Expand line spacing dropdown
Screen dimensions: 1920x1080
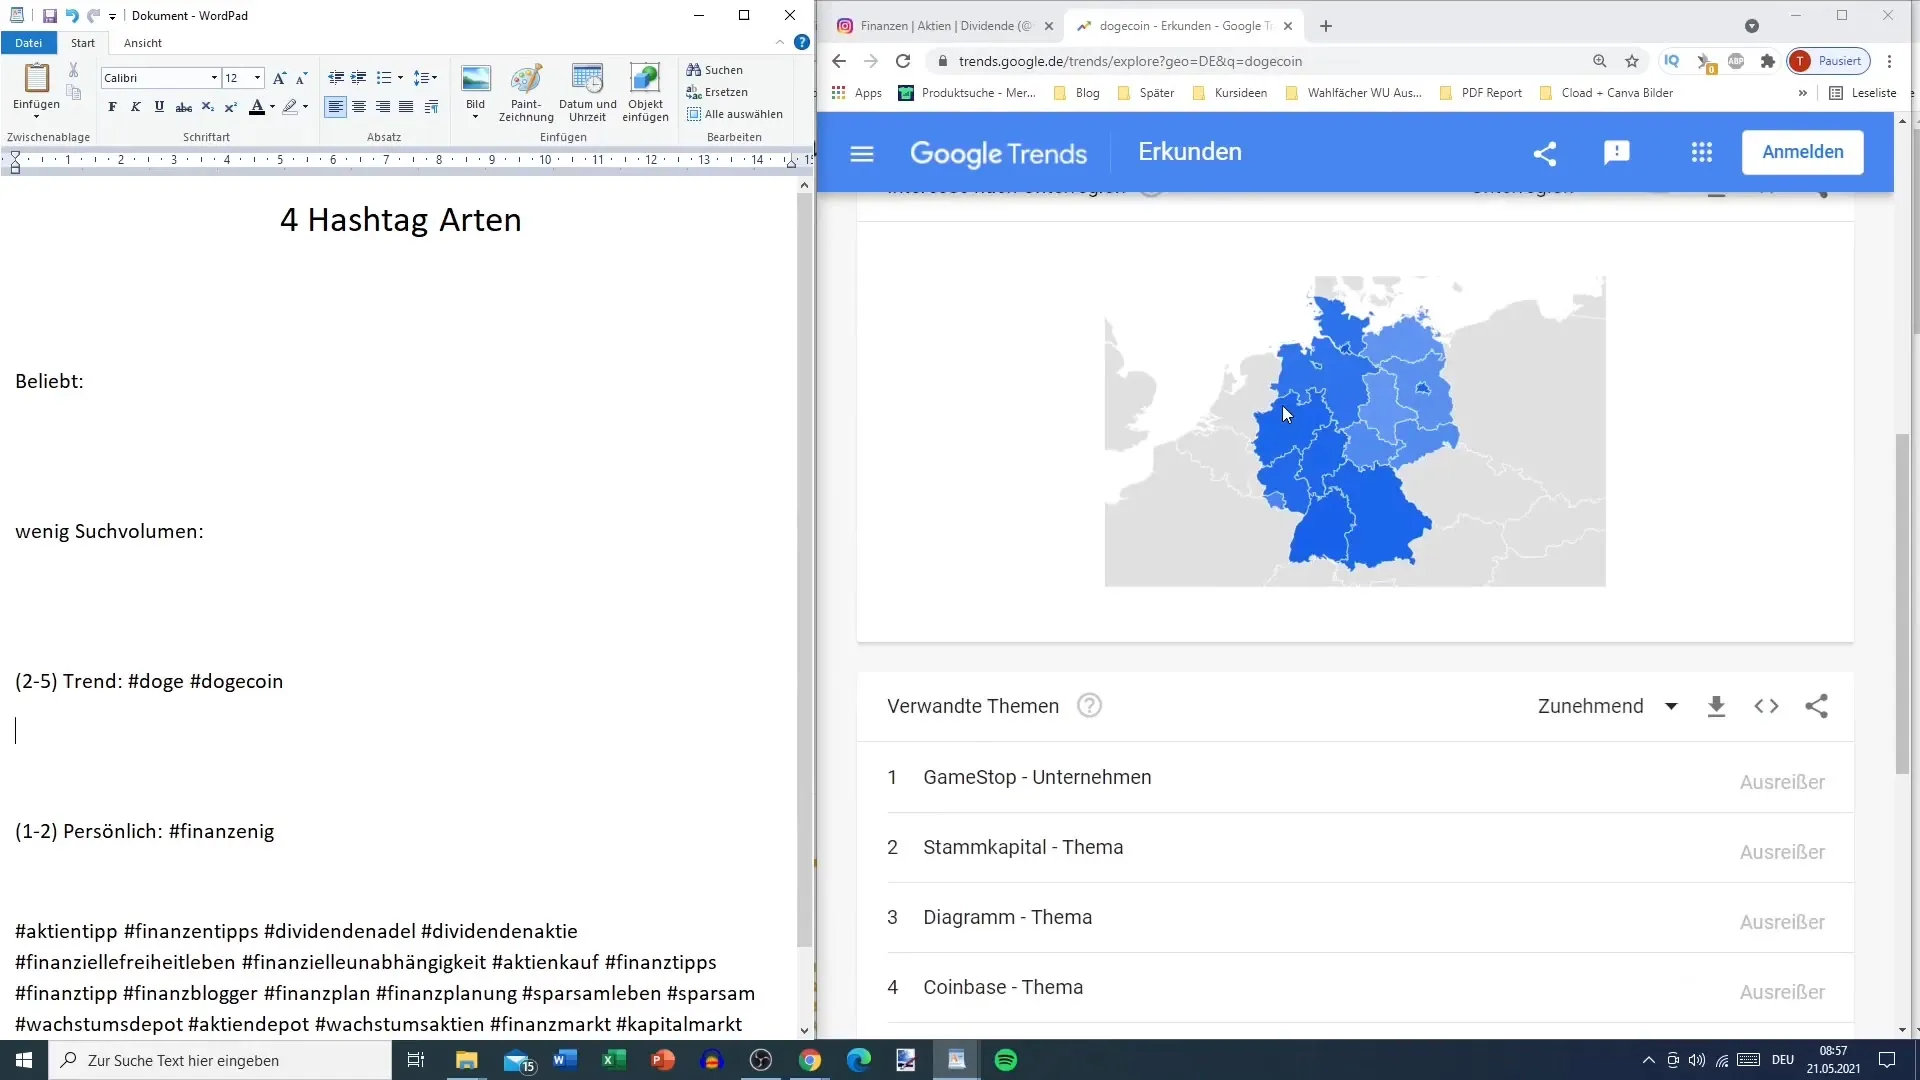point(434,78)
